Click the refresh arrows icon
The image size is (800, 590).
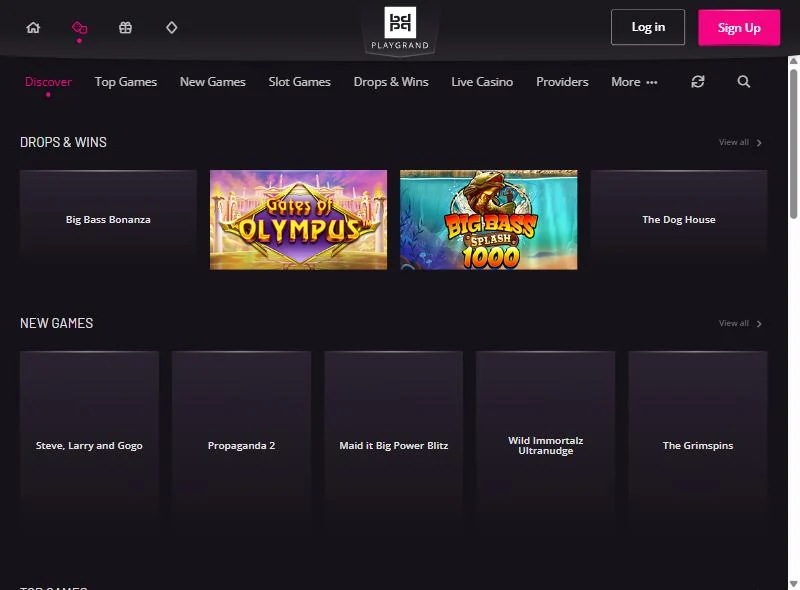[x=697, y=82]
